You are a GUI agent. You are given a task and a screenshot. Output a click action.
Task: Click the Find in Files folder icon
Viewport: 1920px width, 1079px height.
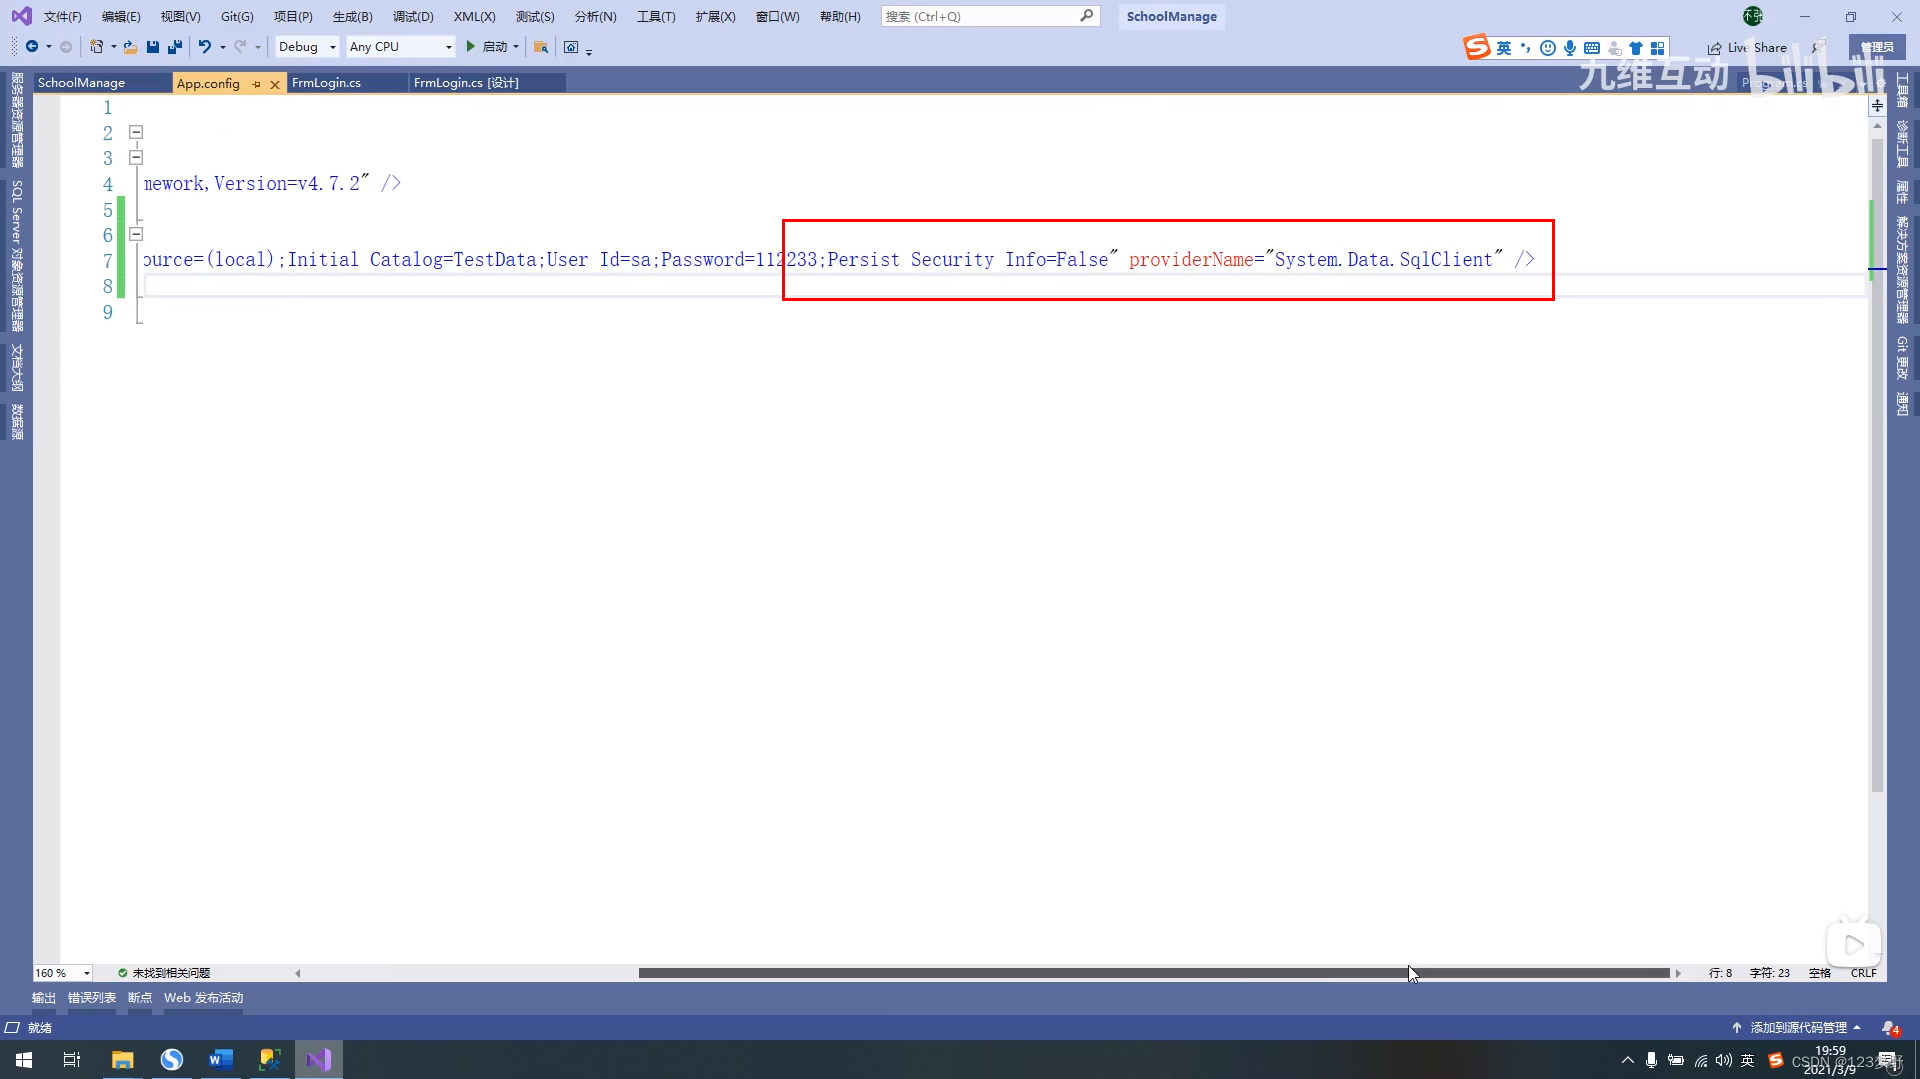coord(541,47)
